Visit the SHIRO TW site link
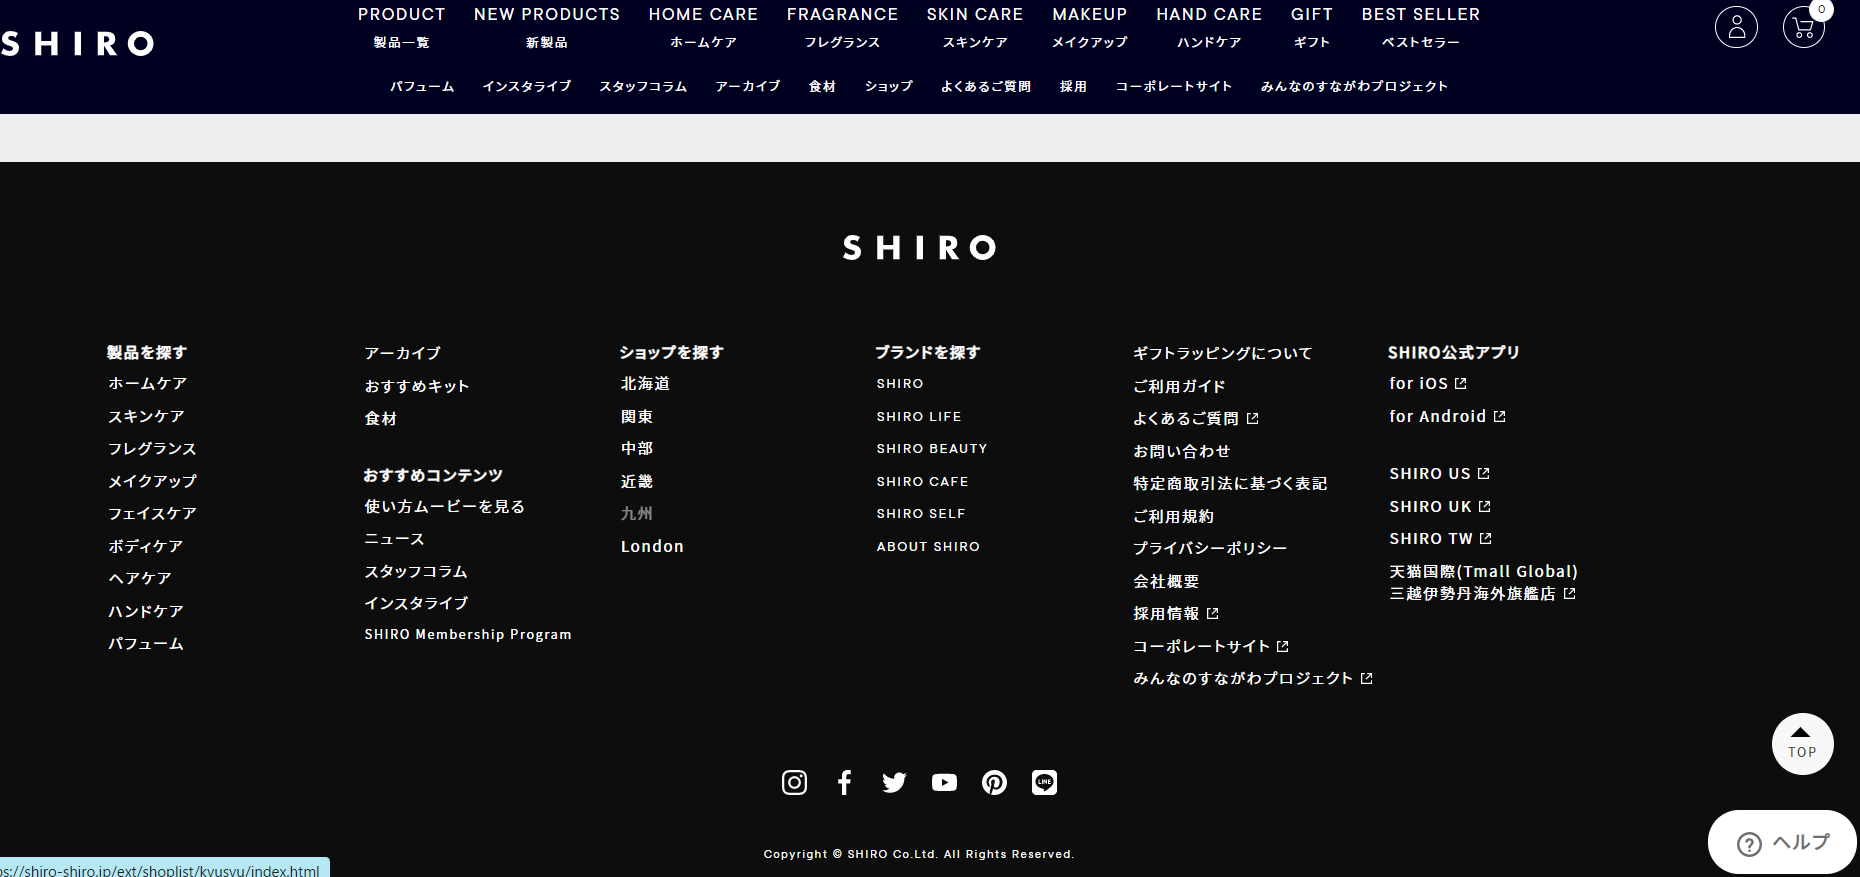The width and height of the screenshot is (1860, 877). [1440, 538]
